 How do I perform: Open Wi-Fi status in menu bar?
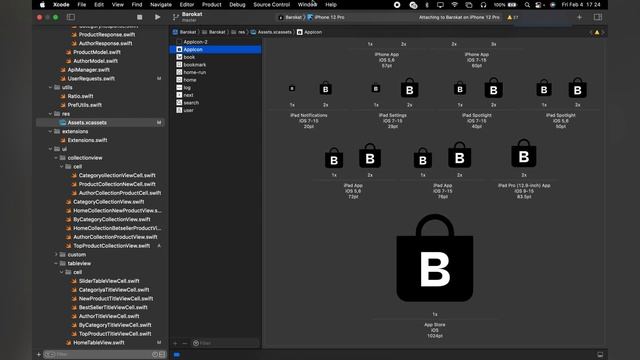point(454,5)
